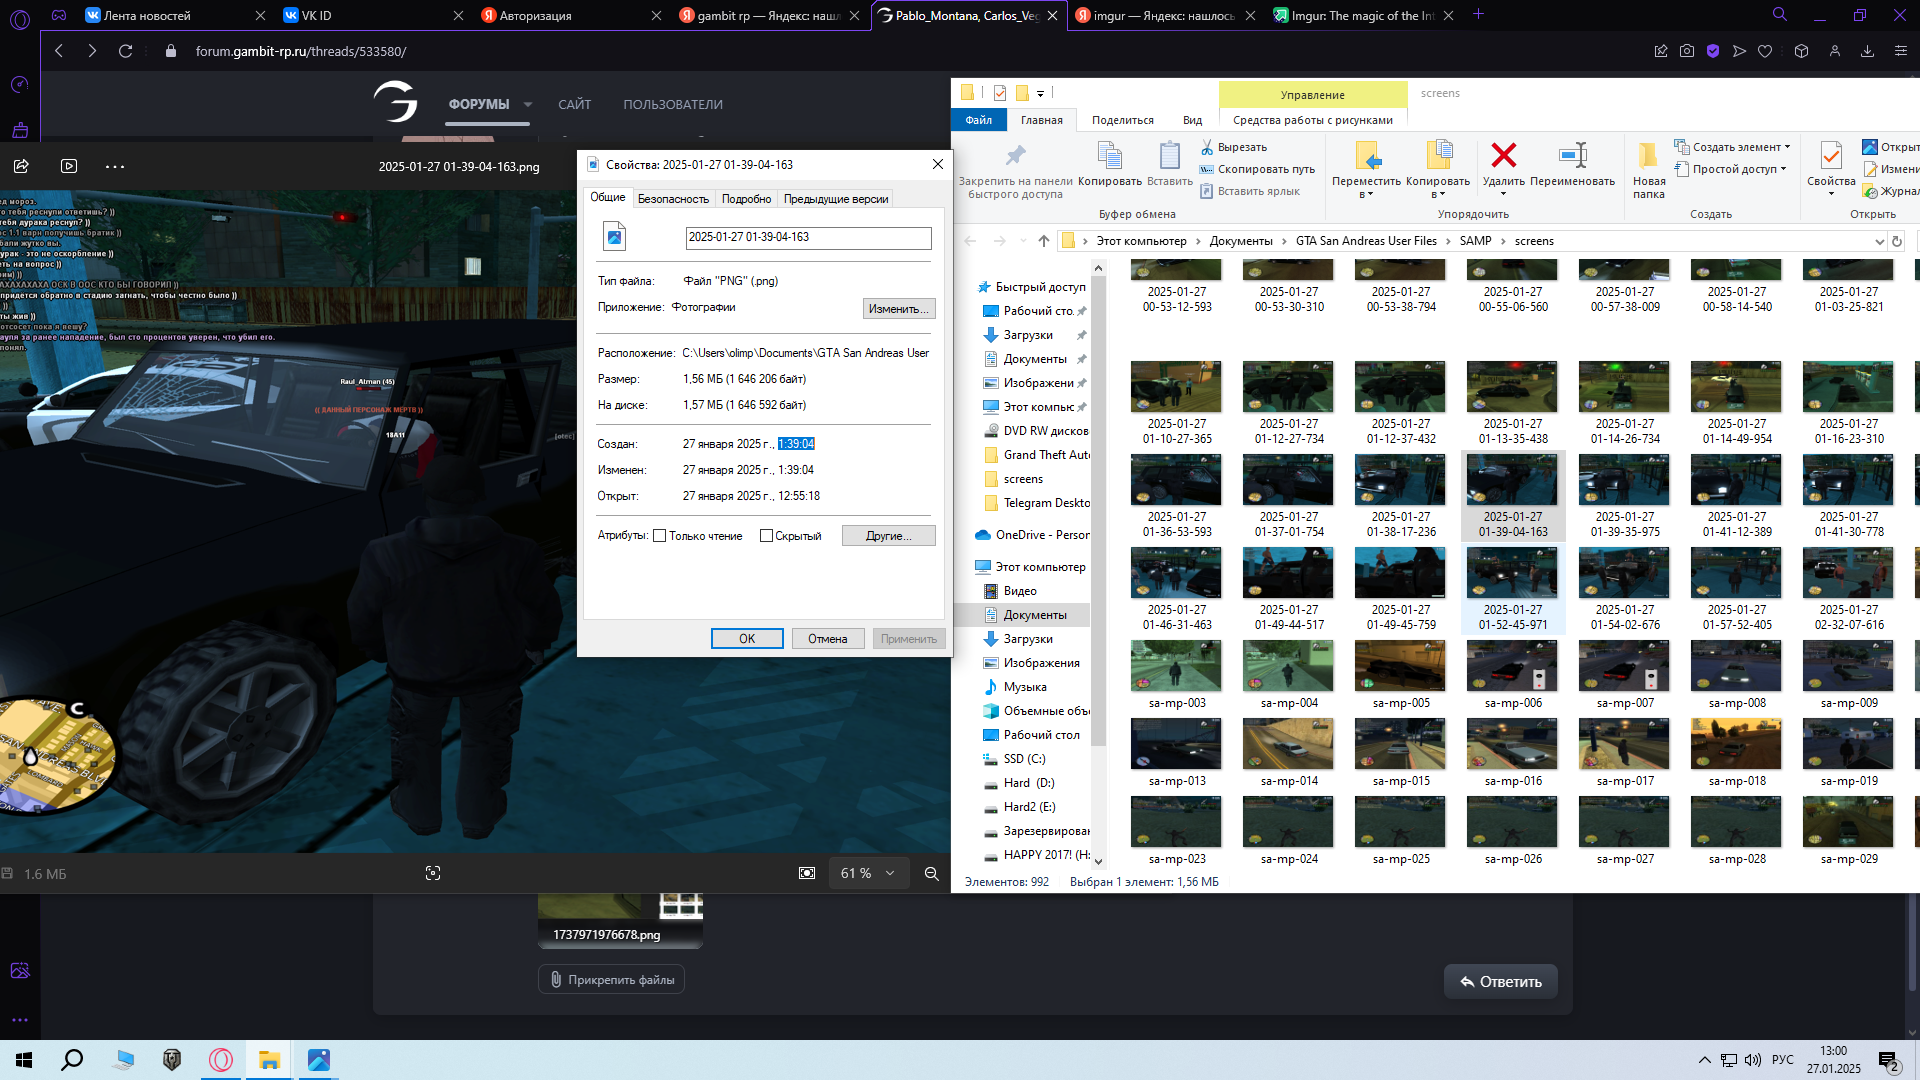Click the zoom out magnifier in Photos
This screenshot has width=1920, height=1080.
[x=931, y=873]
